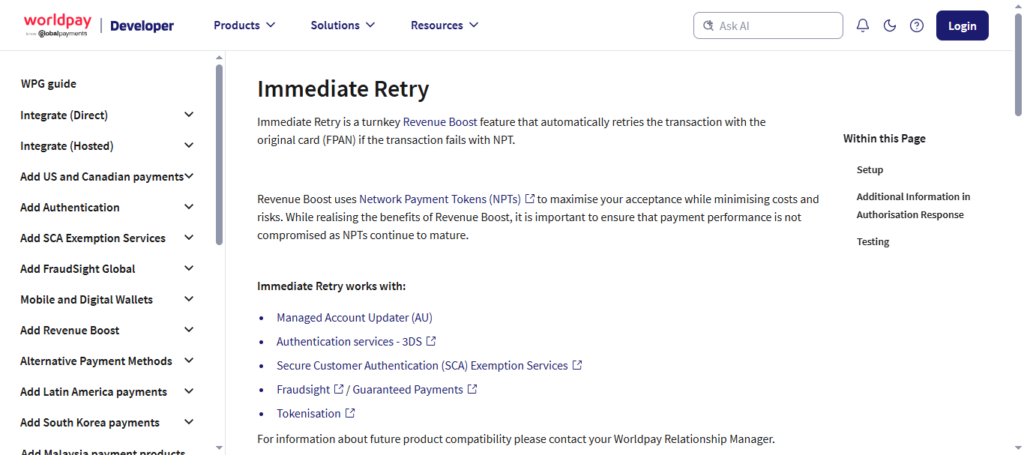Open the Solutions dropdown menu
Viewport: 1024px width, 455px height.
(x=343, y=25)
